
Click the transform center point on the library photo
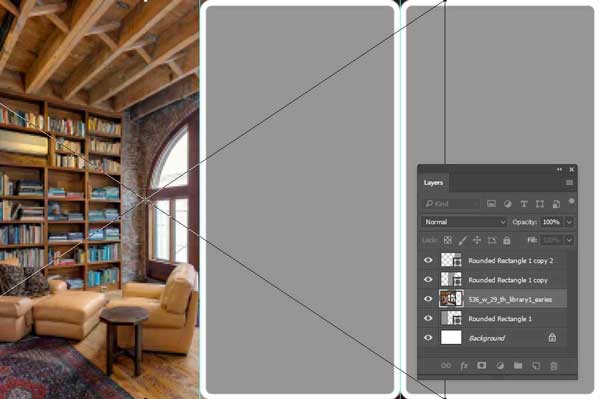coord(147,199)
